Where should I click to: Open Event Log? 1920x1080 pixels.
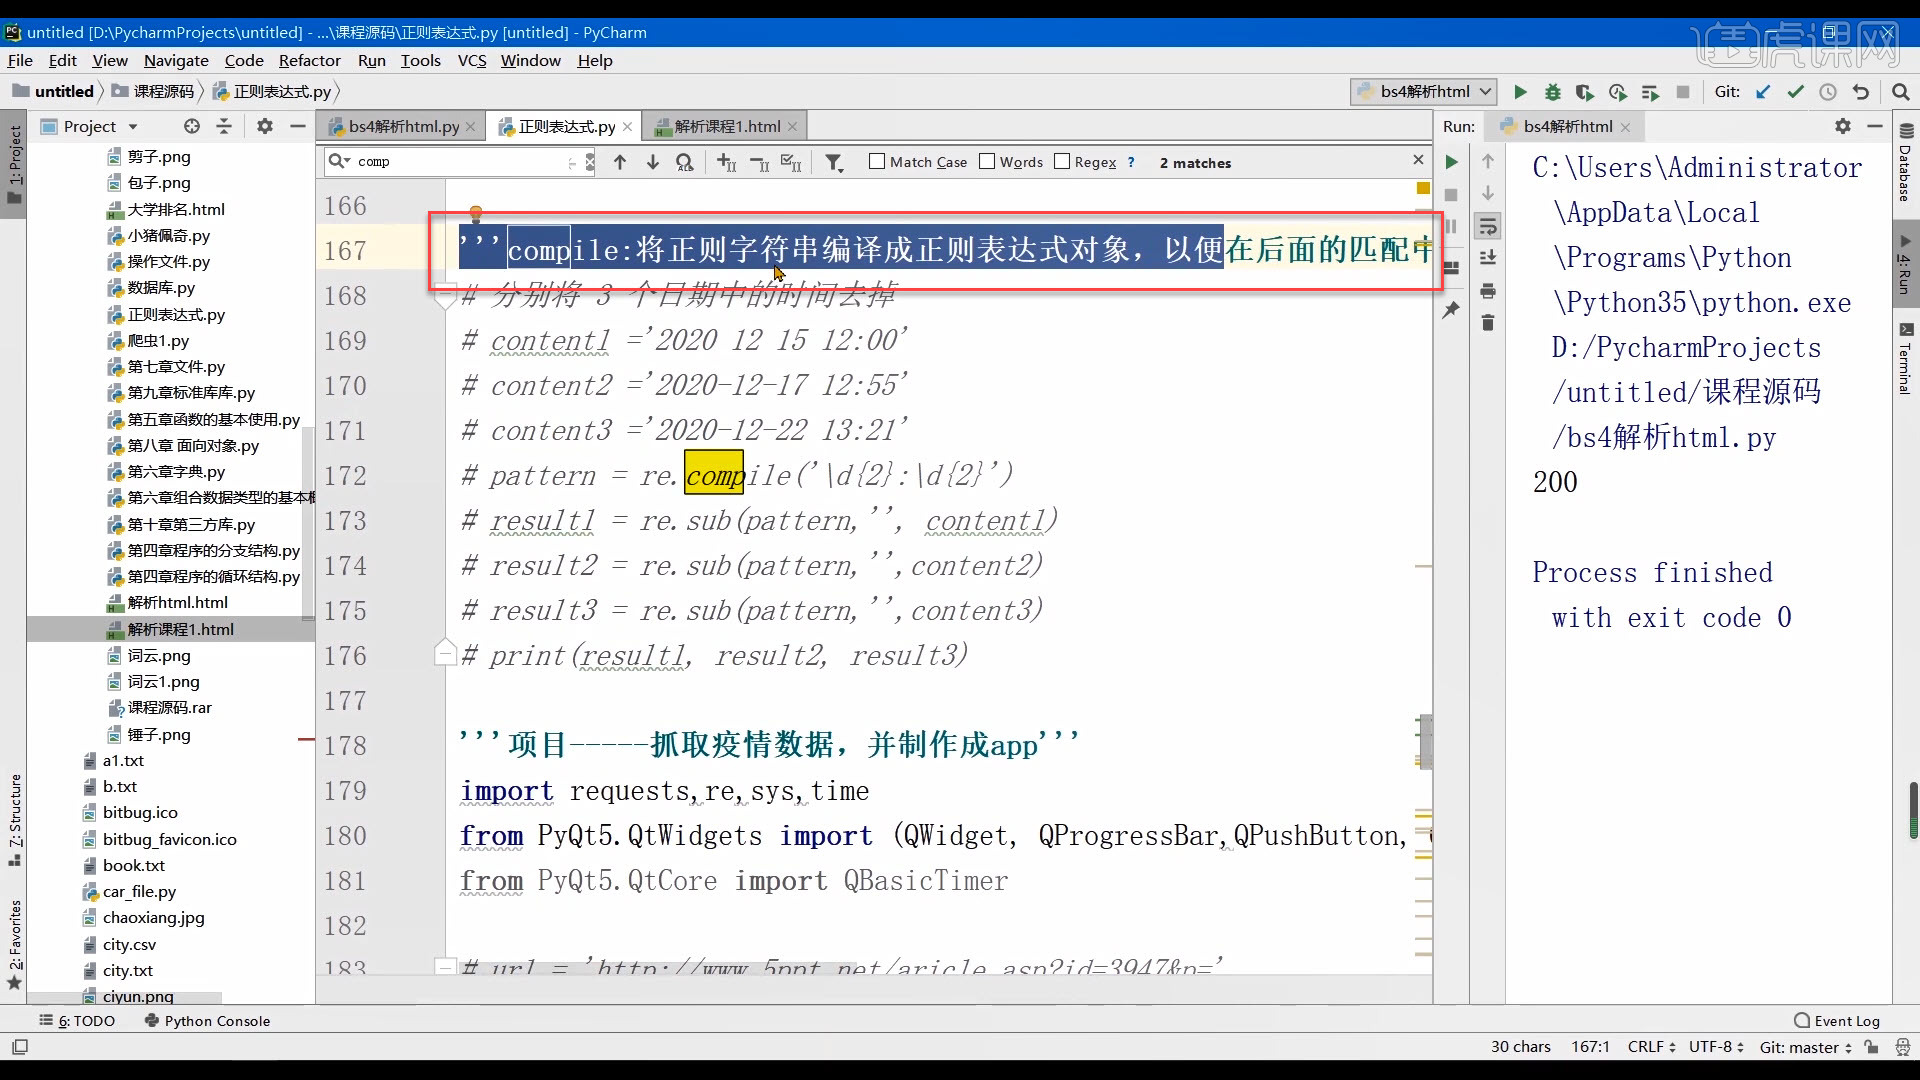(1837, 1021)
